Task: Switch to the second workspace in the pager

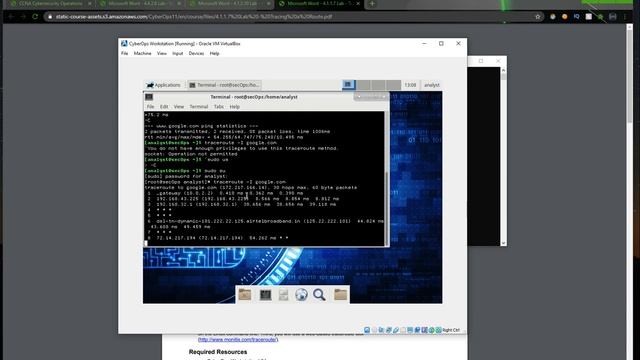Action: pyautogui.click(x=364, y=84)
